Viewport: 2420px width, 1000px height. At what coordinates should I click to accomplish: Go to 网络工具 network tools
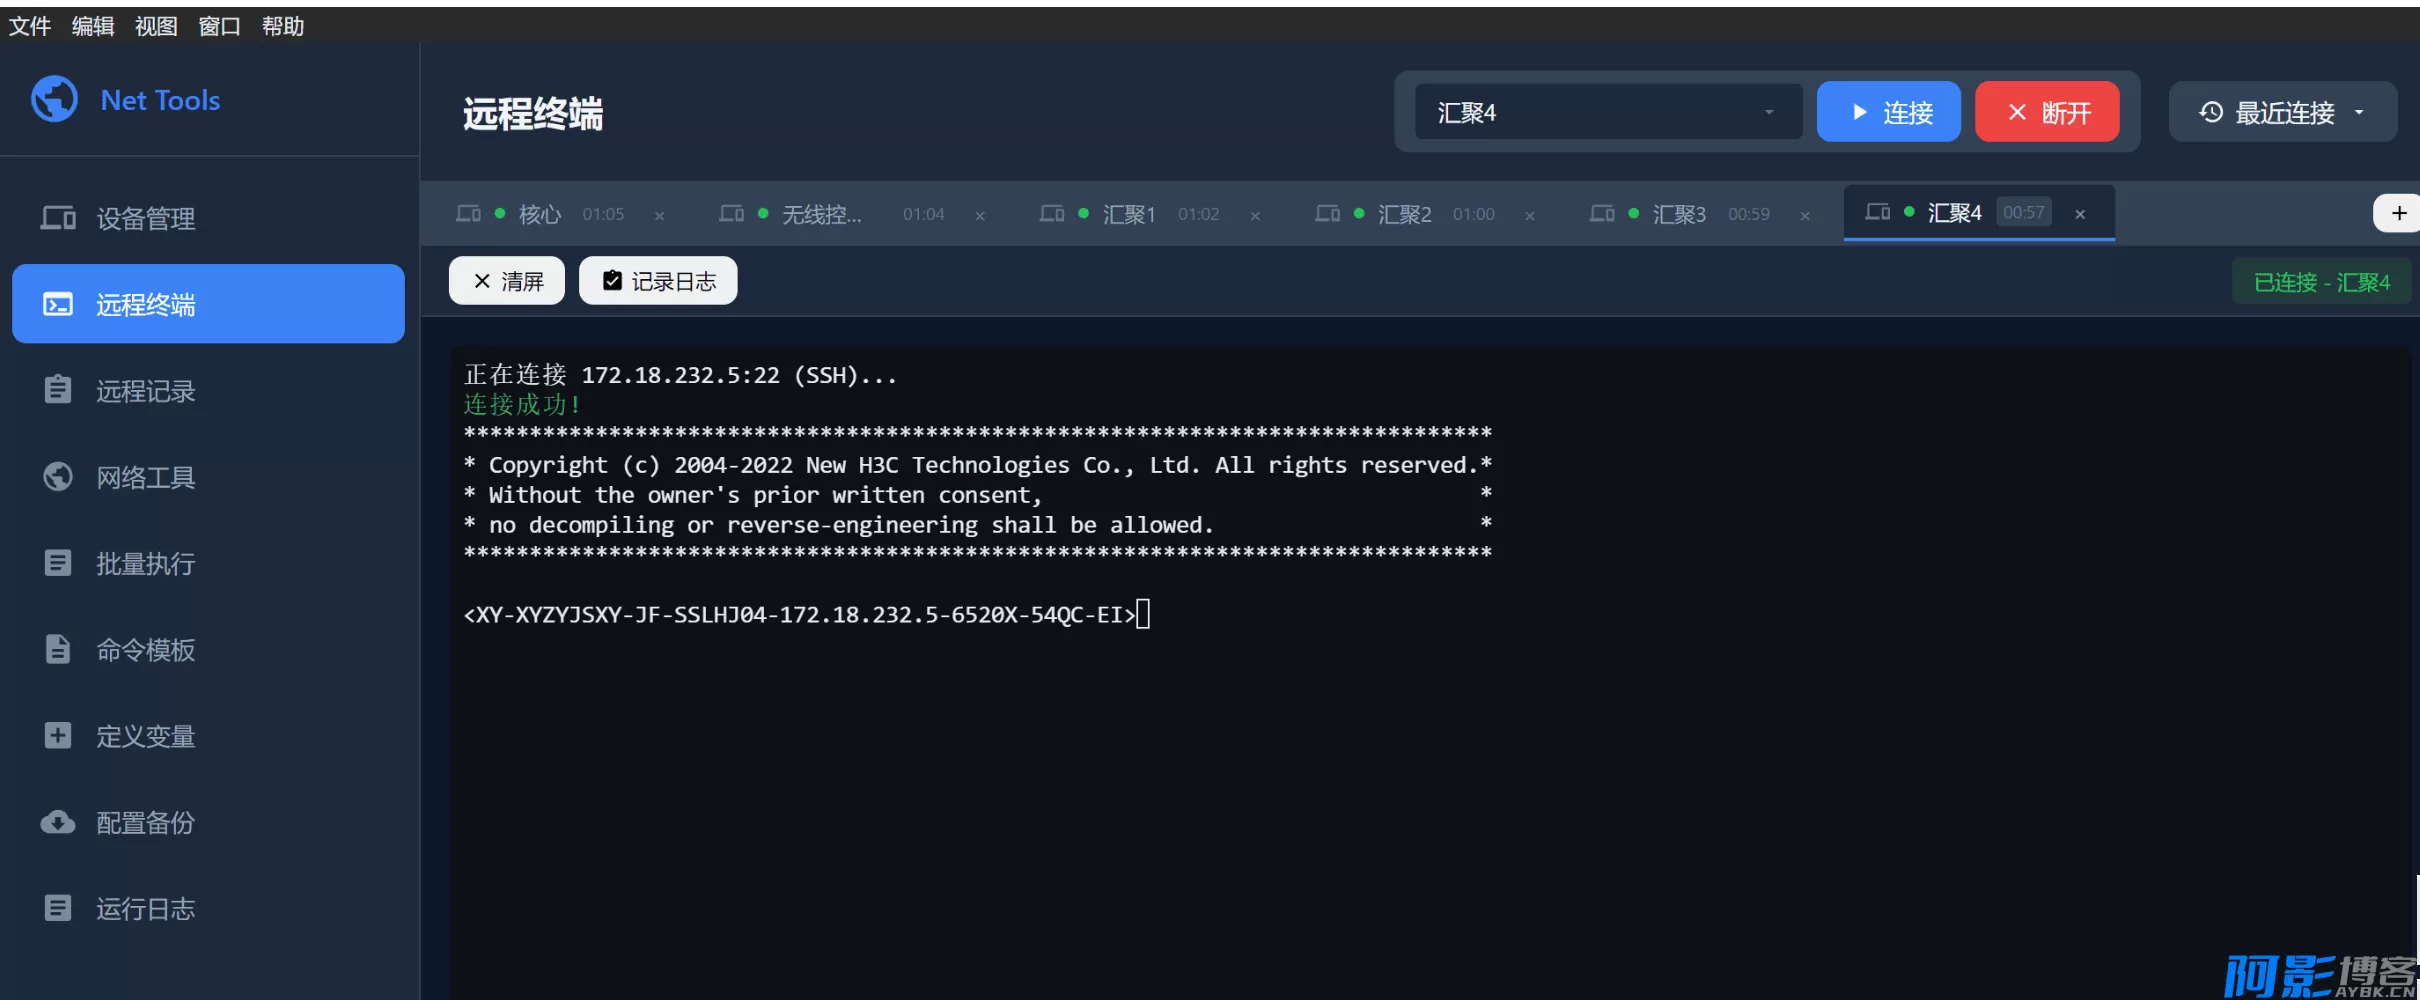click(144, 477)
